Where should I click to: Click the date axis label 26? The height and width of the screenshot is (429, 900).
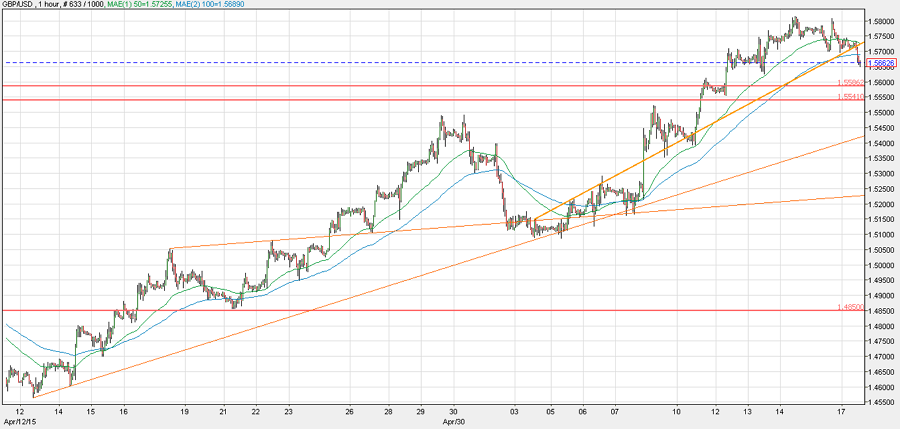click(x=349, y=412)
